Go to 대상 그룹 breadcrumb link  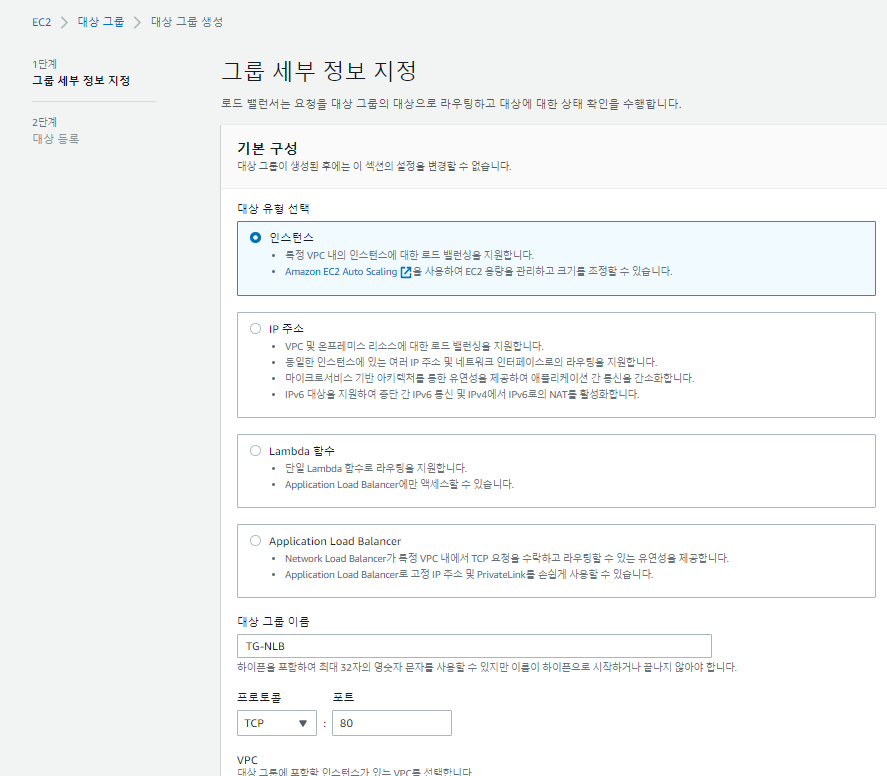point(101,22)
